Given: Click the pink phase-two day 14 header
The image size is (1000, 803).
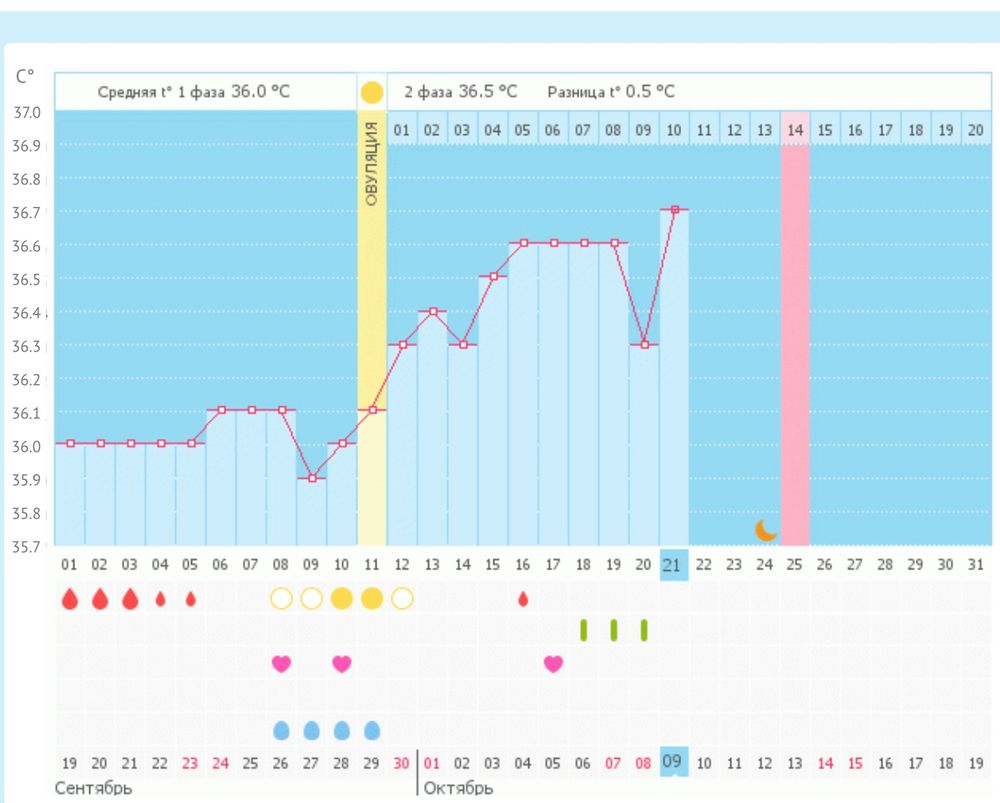Looking at the screenshot, I should (x=795, y=129).
